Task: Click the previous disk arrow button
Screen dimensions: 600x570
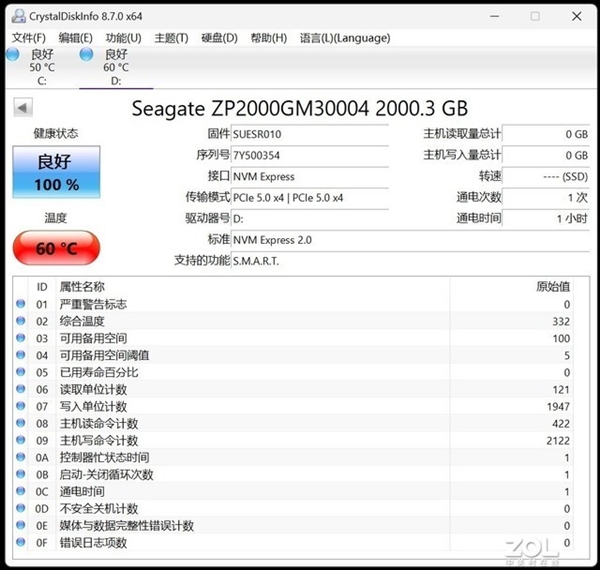Action: pos(23,108)
